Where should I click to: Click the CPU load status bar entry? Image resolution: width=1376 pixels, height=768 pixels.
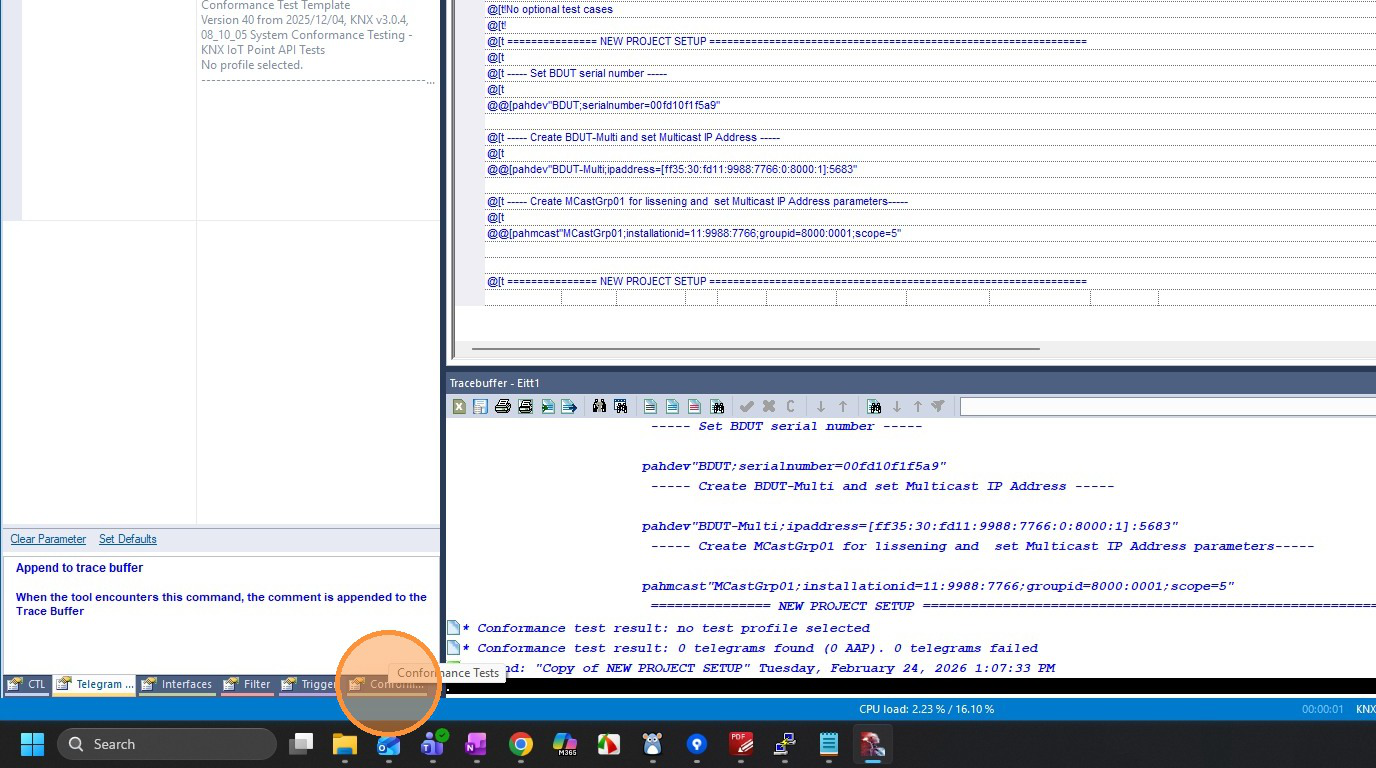point(926,709)
